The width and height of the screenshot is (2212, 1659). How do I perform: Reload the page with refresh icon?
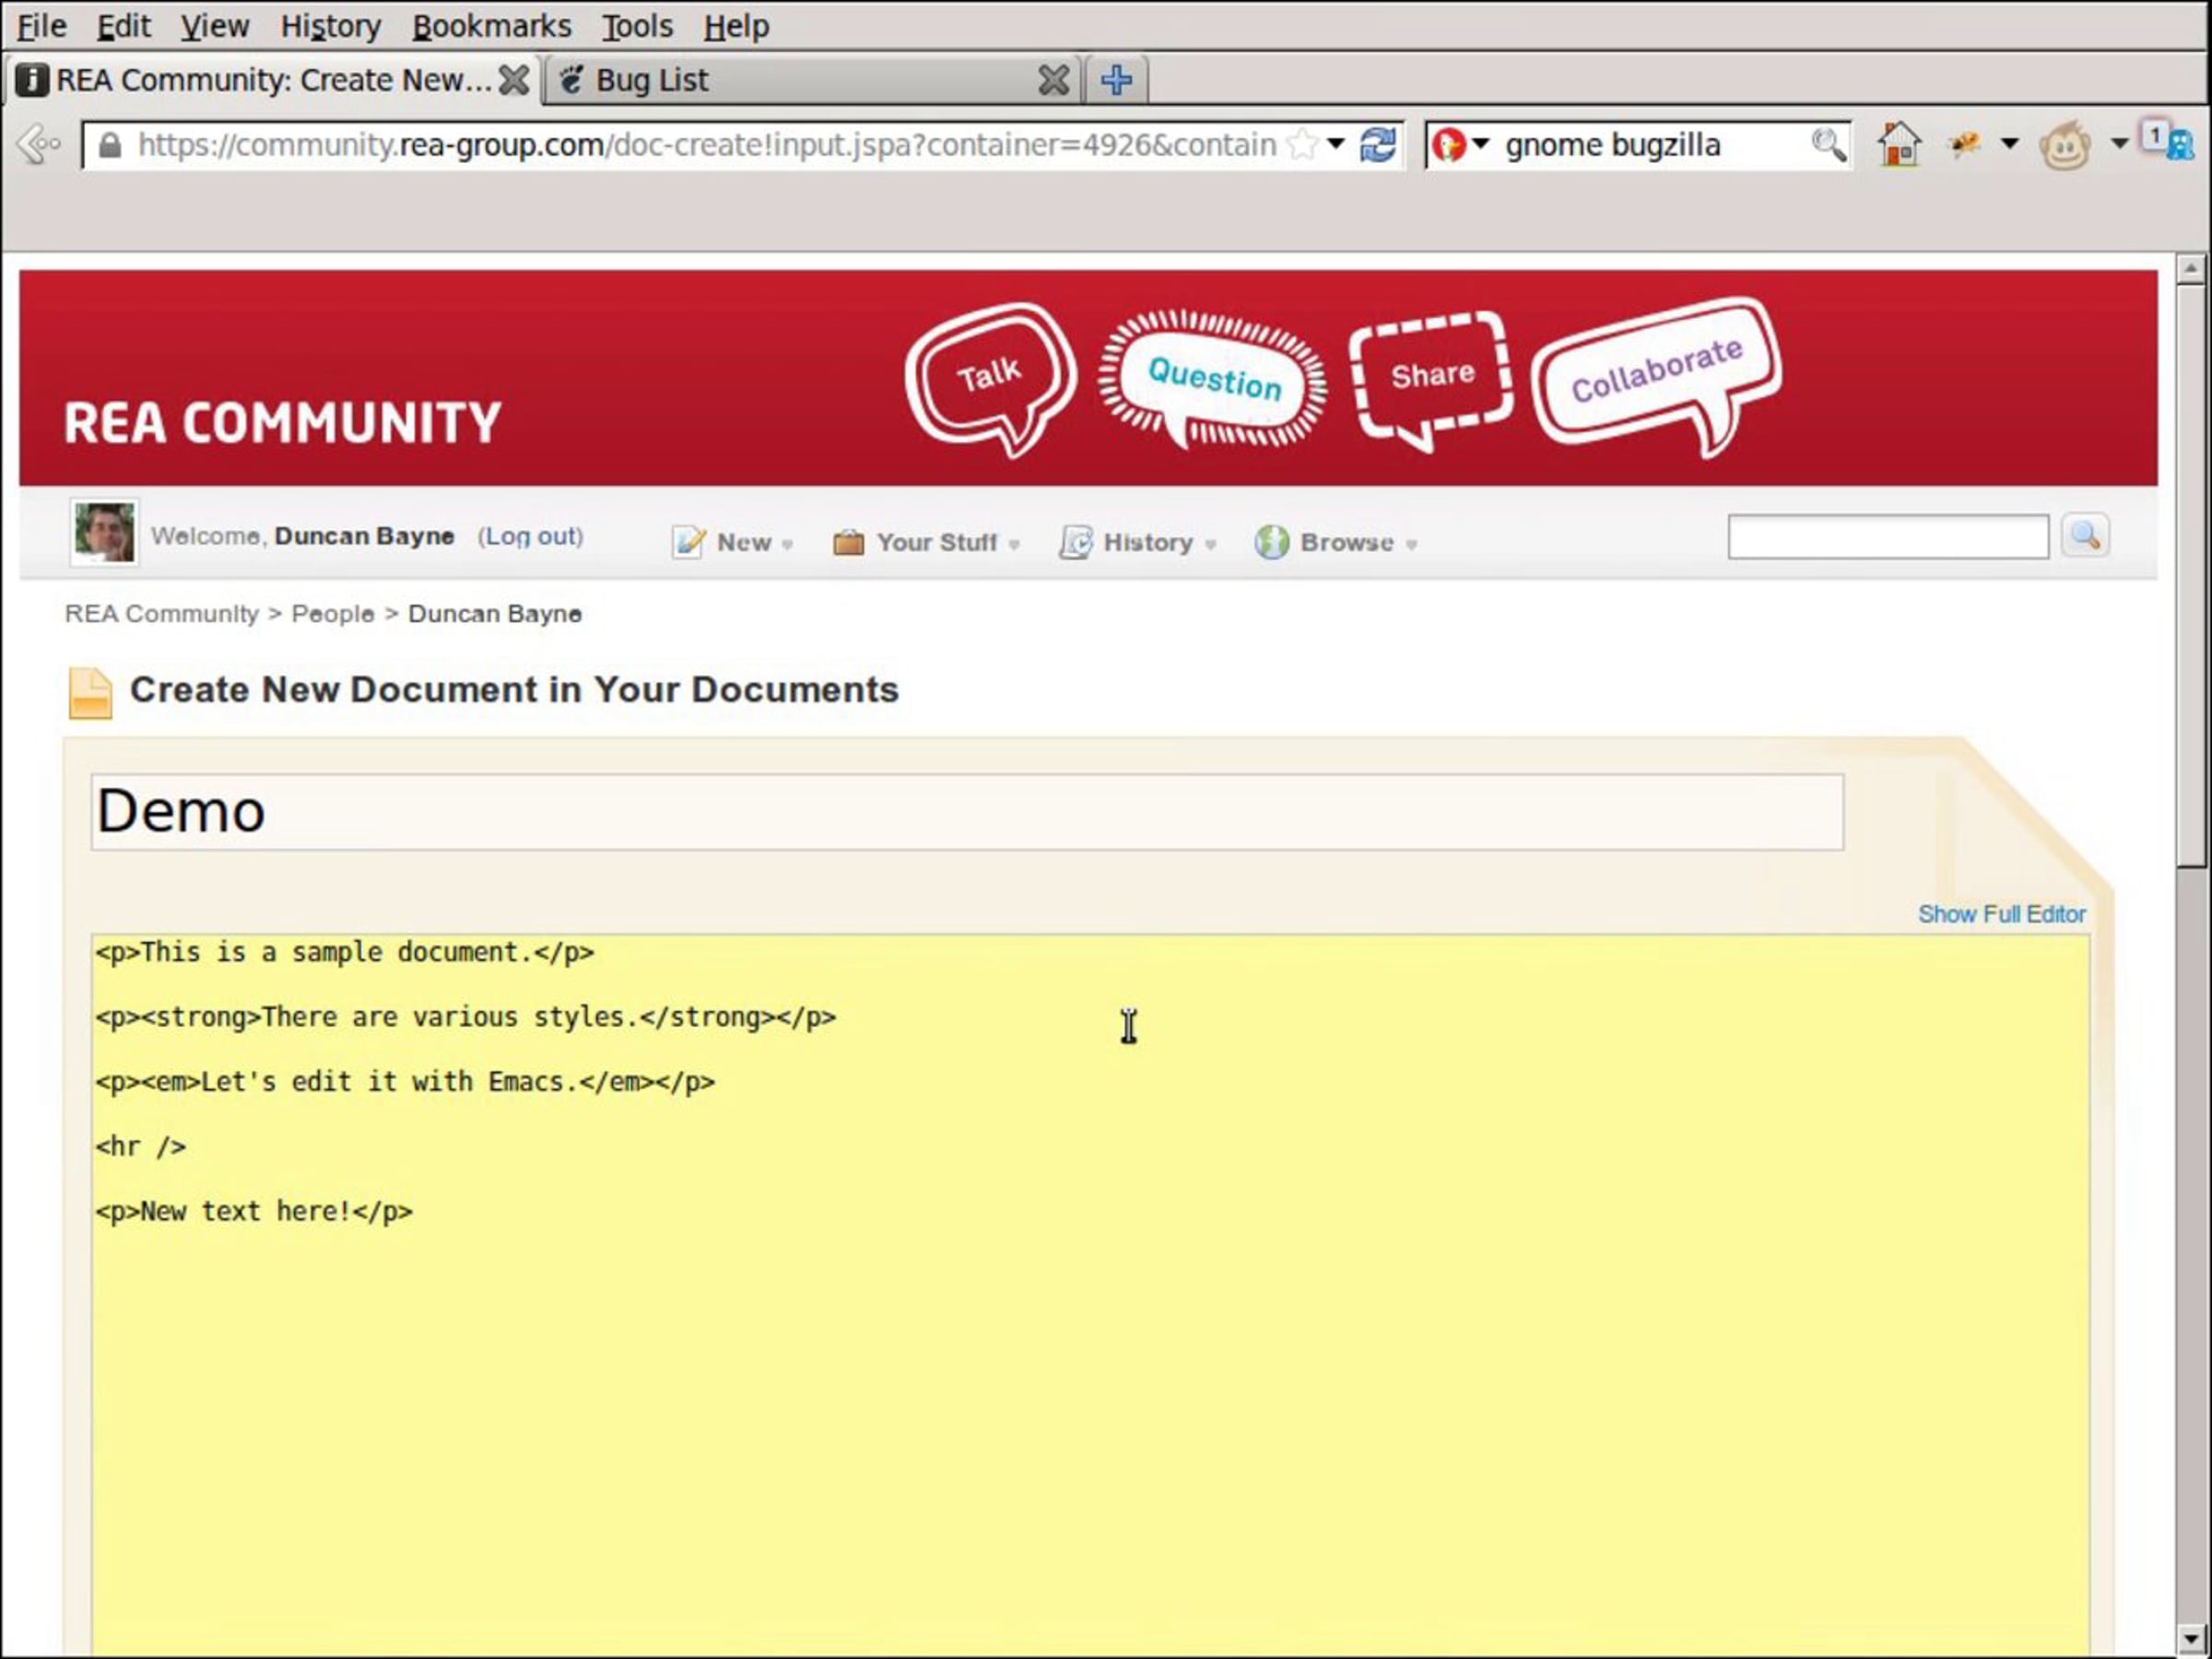click(x=1377, y=145)
